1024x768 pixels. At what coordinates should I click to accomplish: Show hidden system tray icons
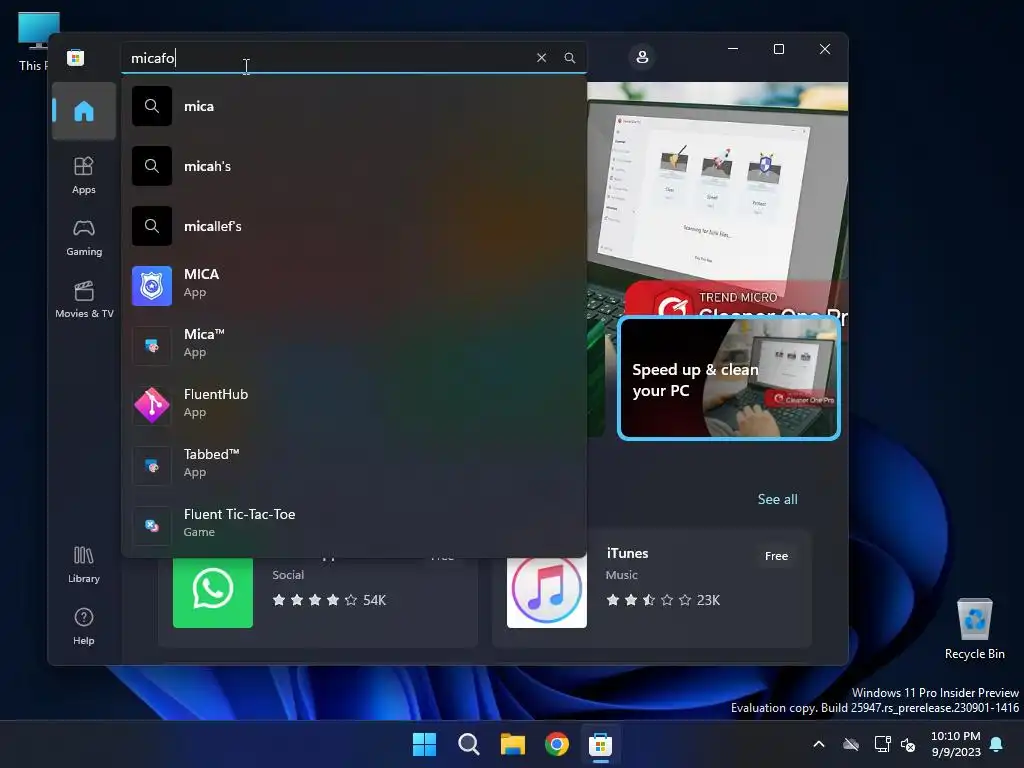tap(819, 744)
